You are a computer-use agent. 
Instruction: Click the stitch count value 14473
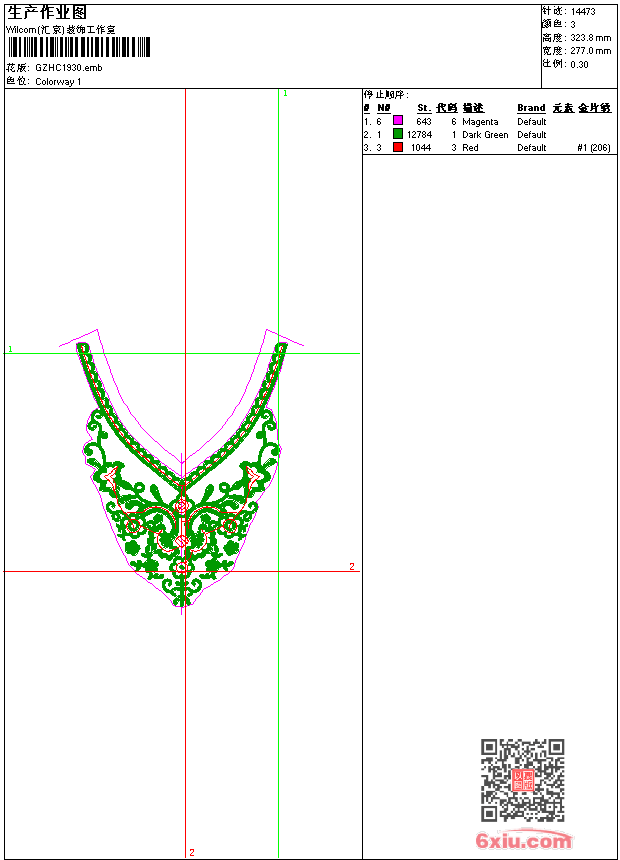583,11
